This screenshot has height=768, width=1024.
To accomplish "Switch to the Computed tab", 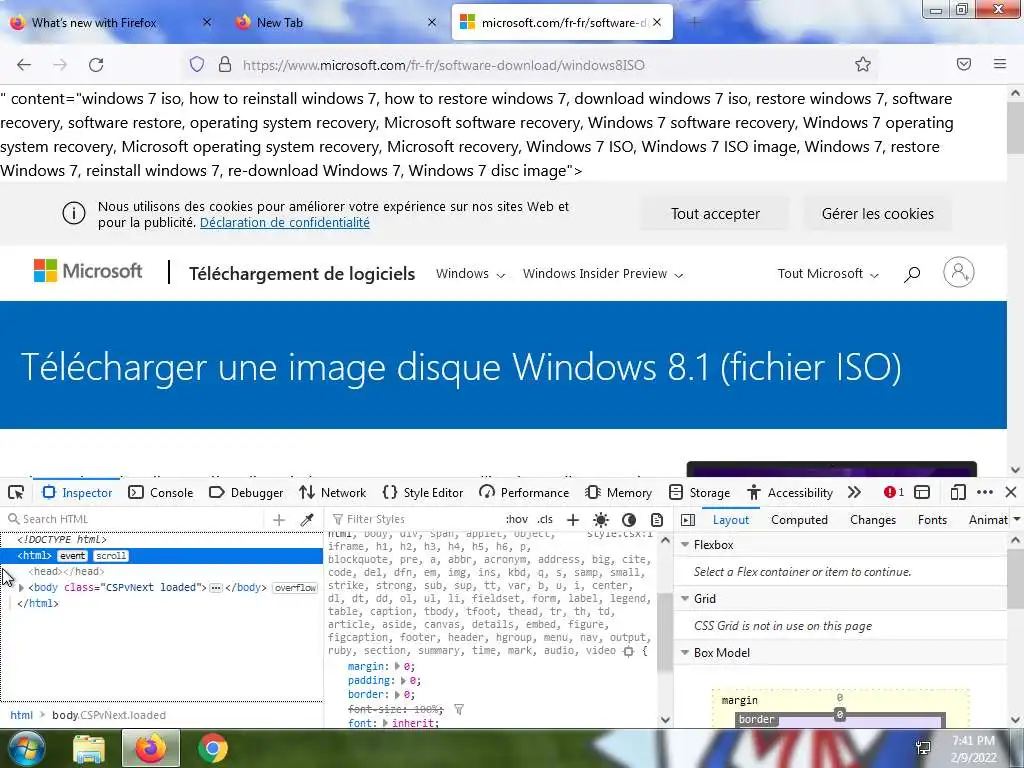I will [x=799, y=520].
